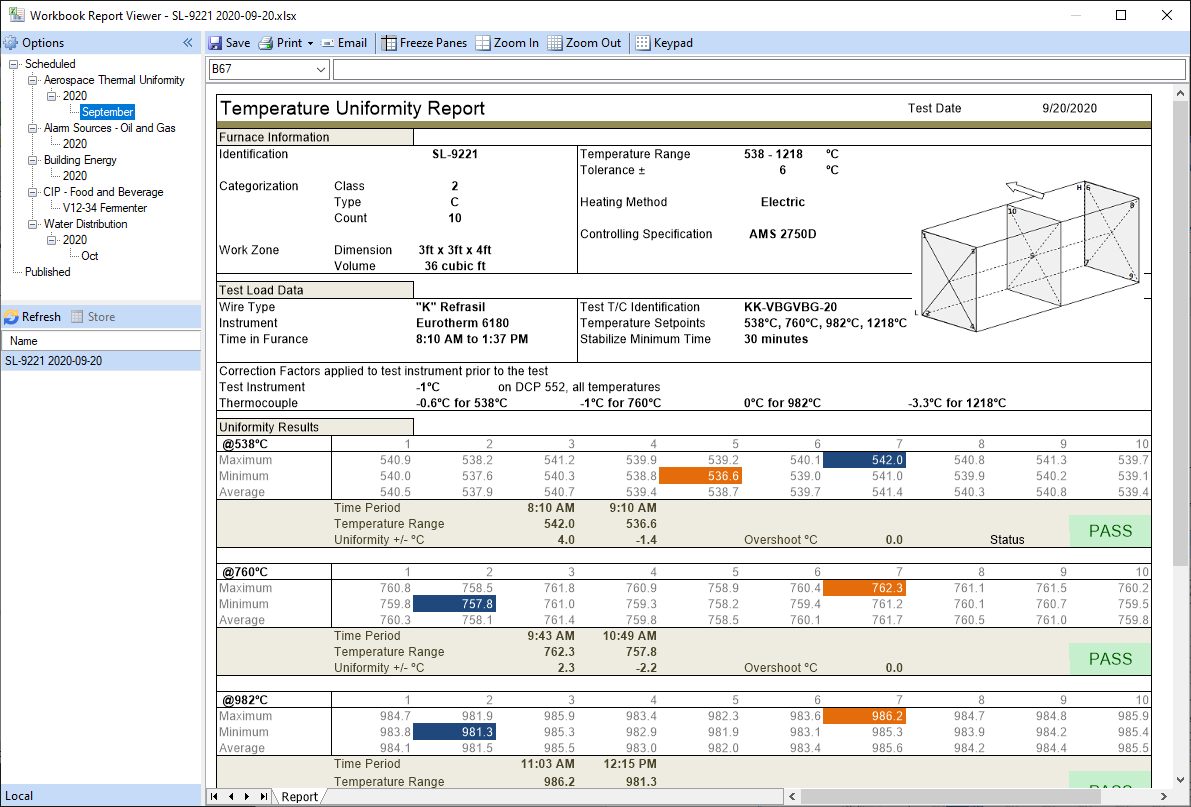Click the Print toolbar button
This screenshot has height=807, width=1191.
(x=280, y=43)
